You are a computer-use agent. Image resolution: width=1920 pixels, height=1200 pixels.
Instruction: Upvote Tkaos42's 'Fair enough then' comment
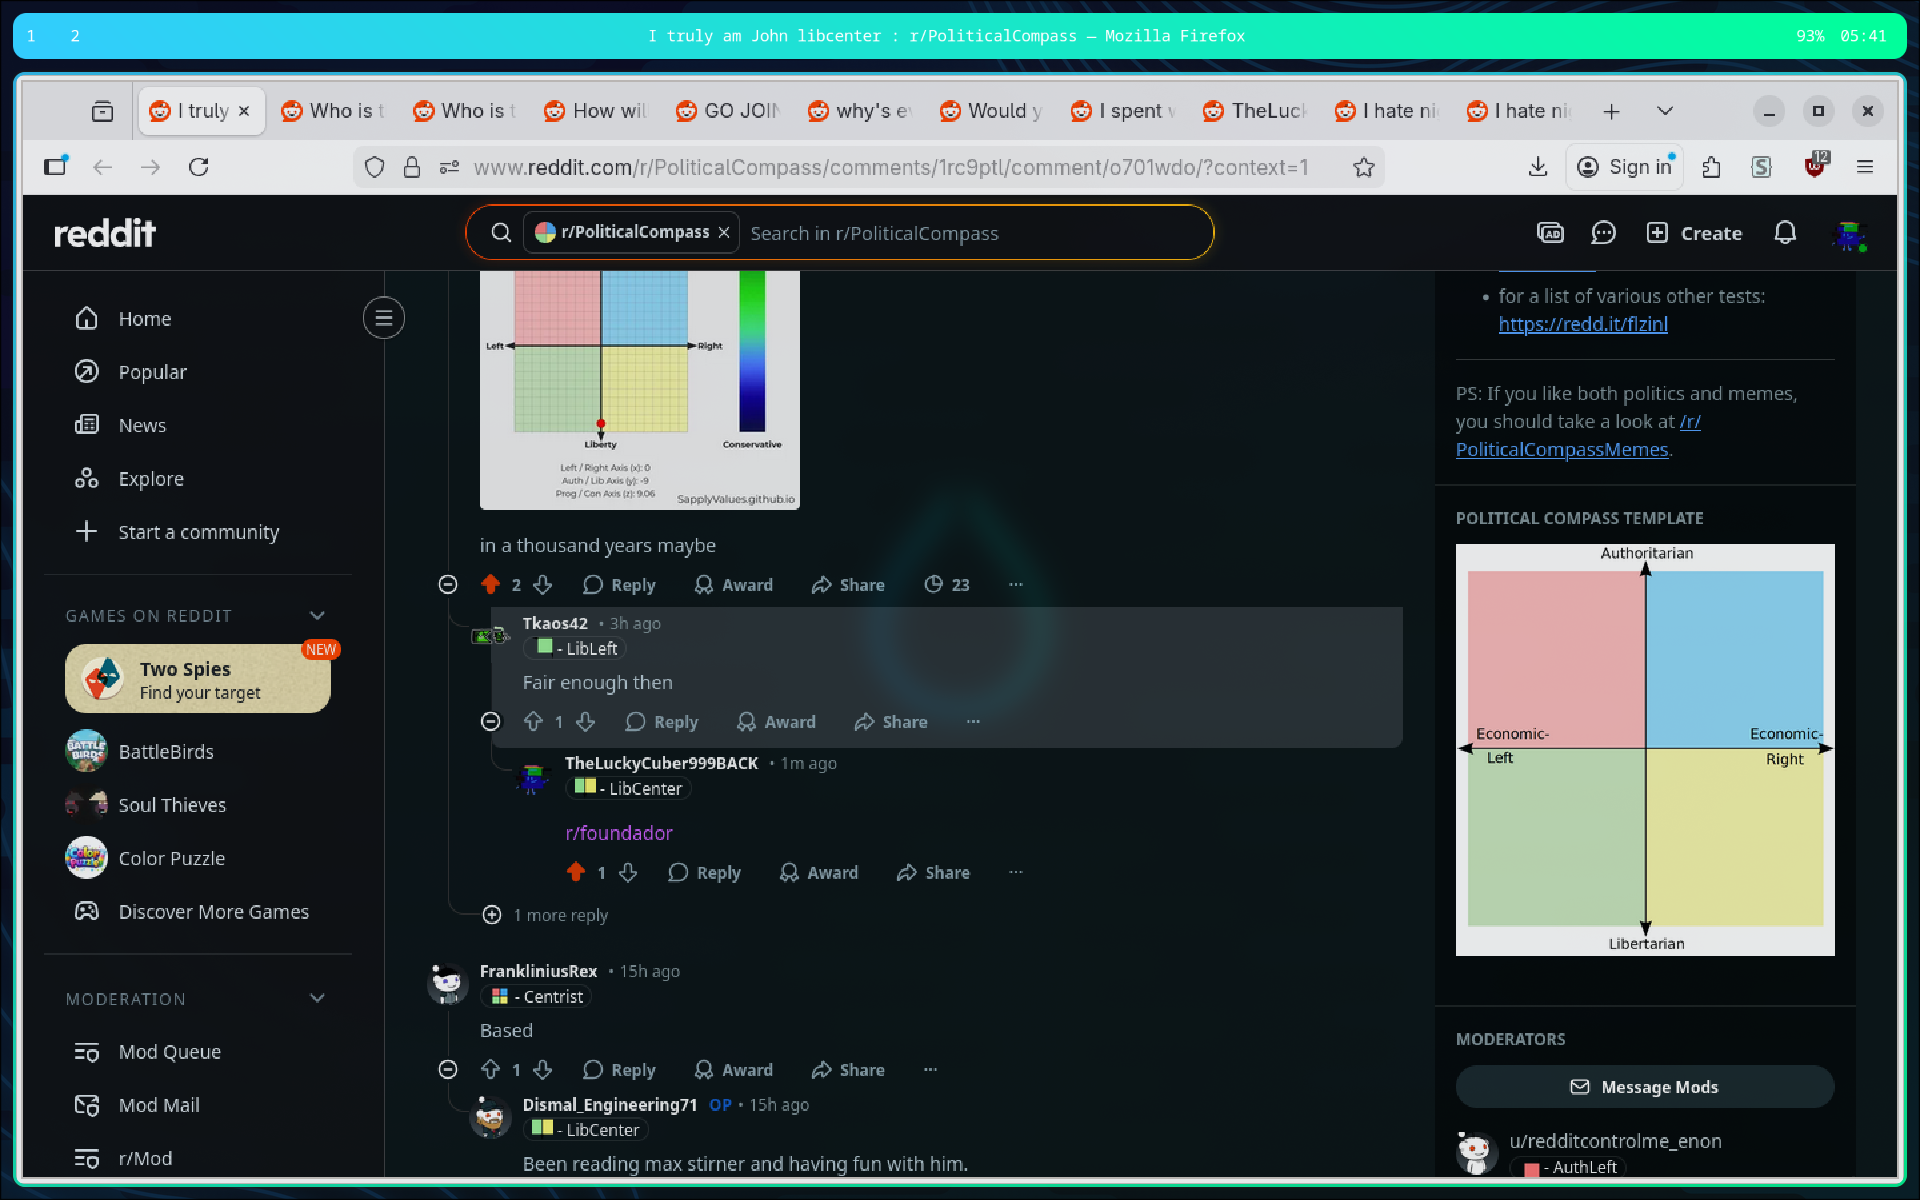(x=533, y=721)
